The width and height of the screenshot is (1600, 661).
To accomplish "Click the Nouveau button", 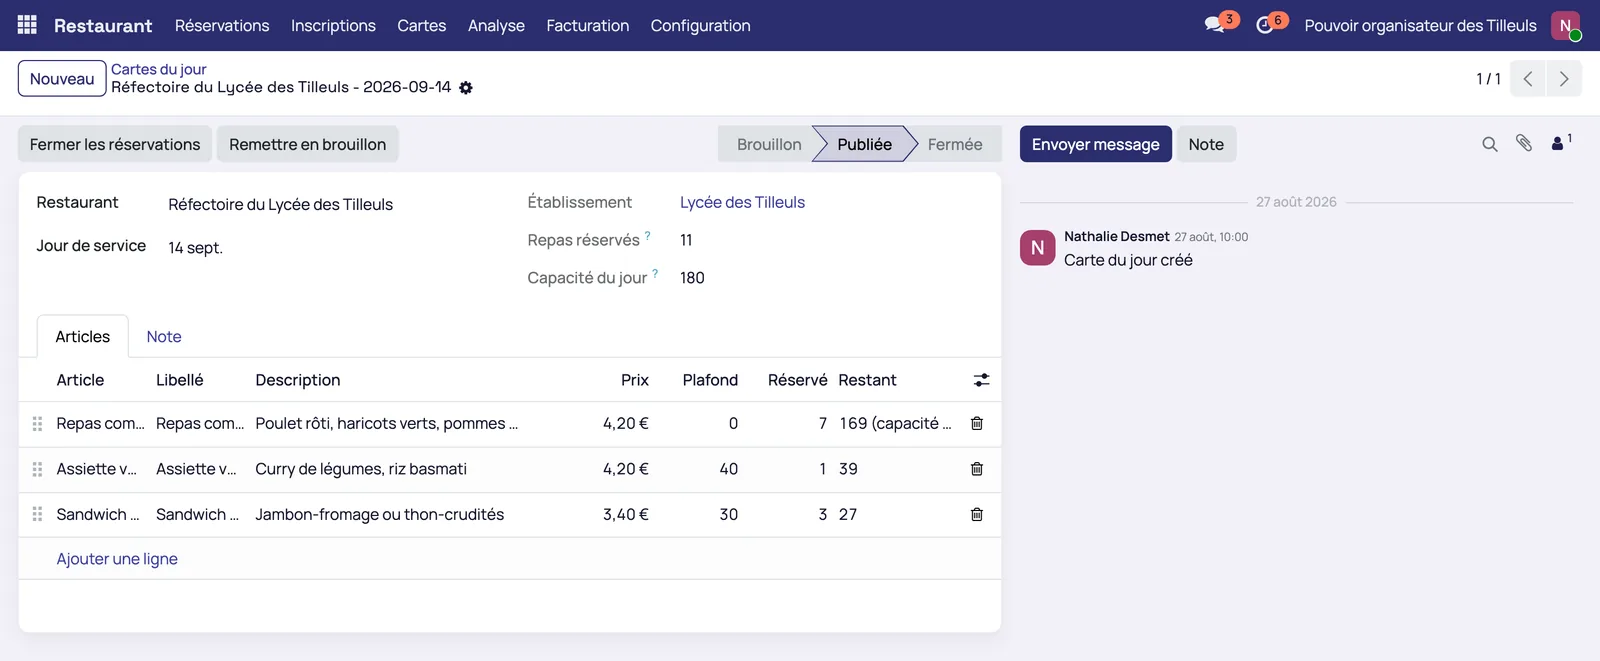I will coord(62,79).
